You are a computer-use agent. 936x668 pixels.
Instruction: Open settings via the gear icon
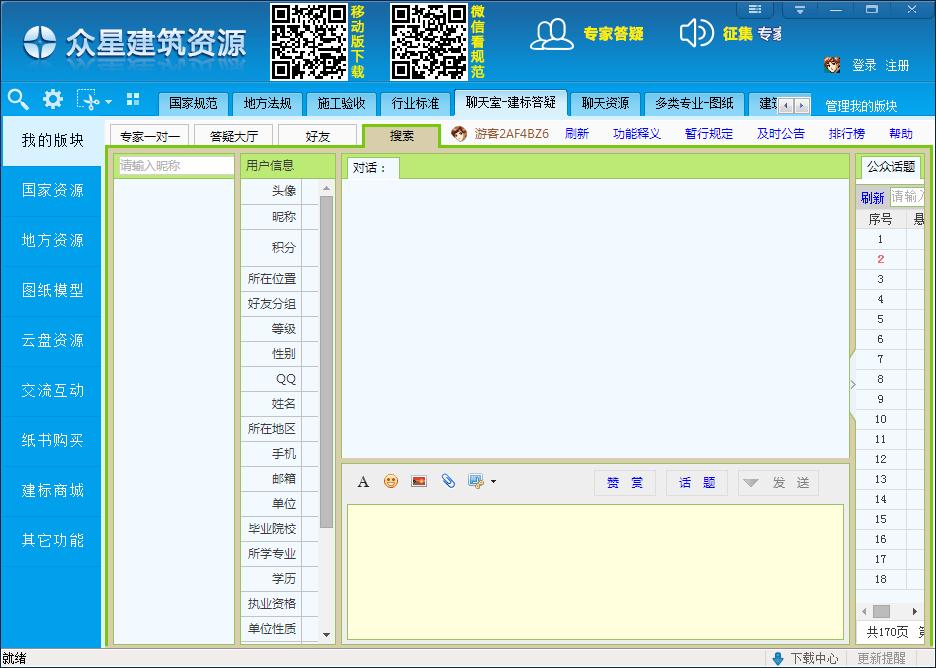[x=52, y=99]
